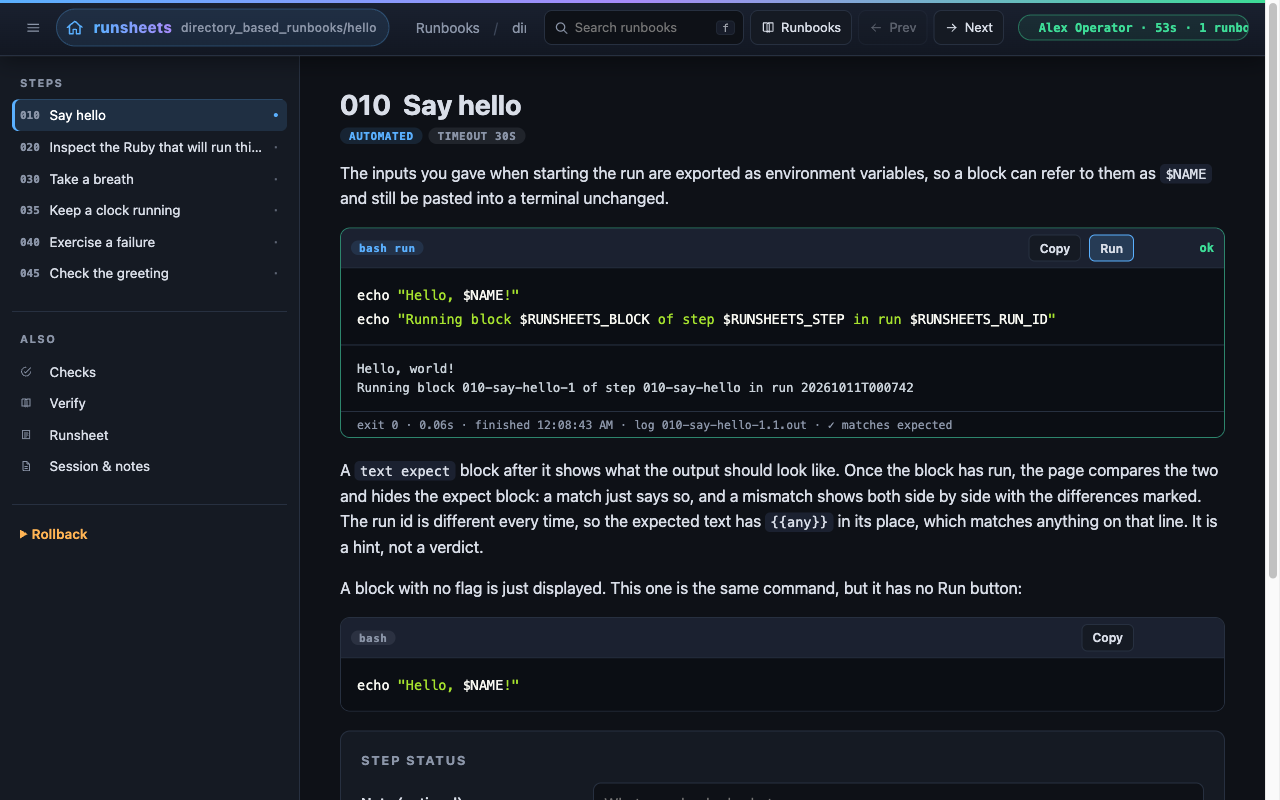Select step 040 Exercise a failure
Screen dimensions: 1280x800
tap(149, 242)
